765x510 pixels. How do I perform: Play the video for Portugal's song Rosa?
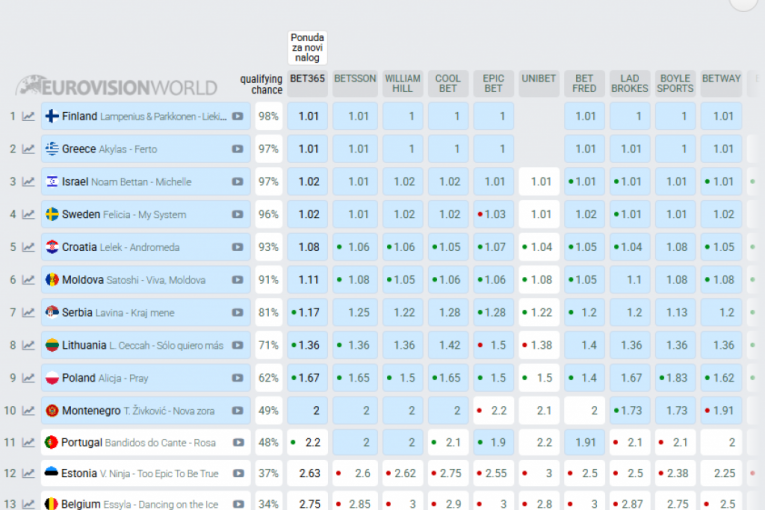pyautogui.click(x=238, y=442)
